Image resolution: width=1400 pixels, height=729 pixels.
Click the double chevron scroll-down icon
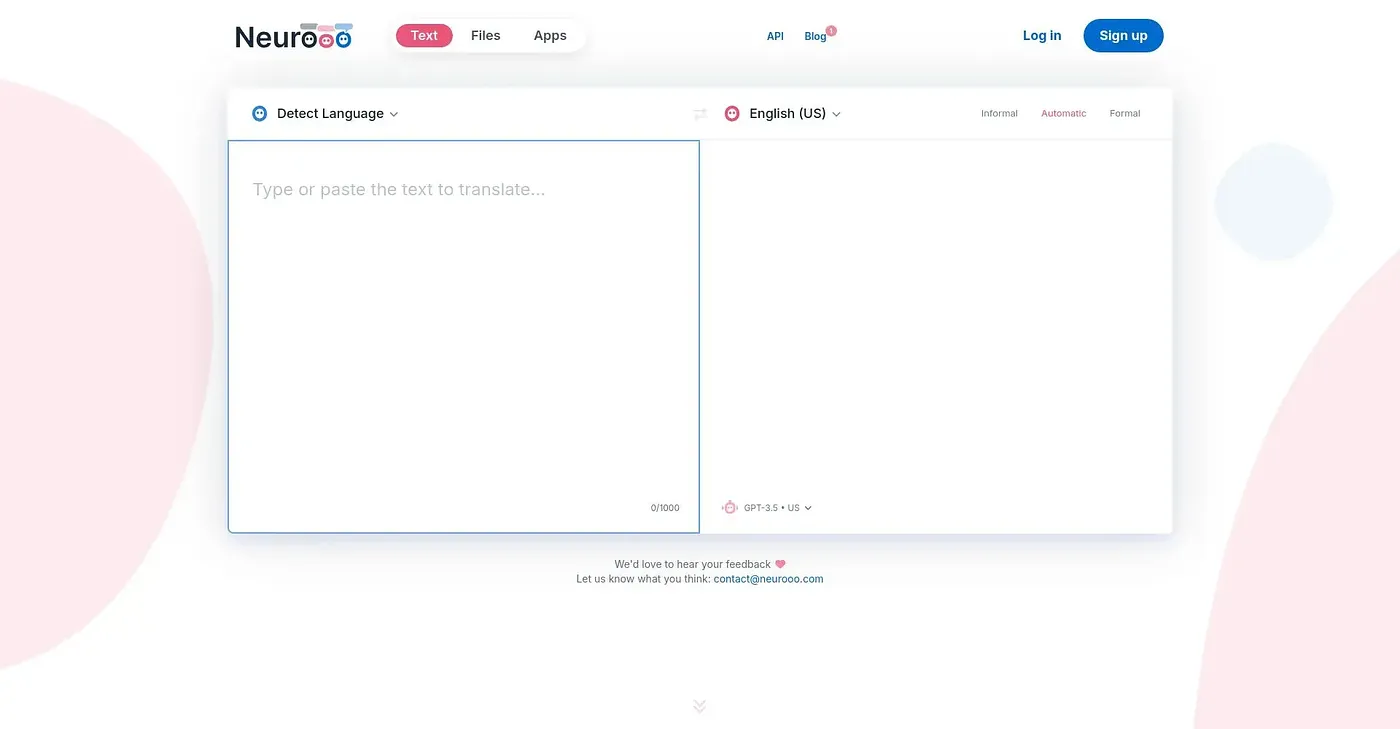tap(700, 706)
